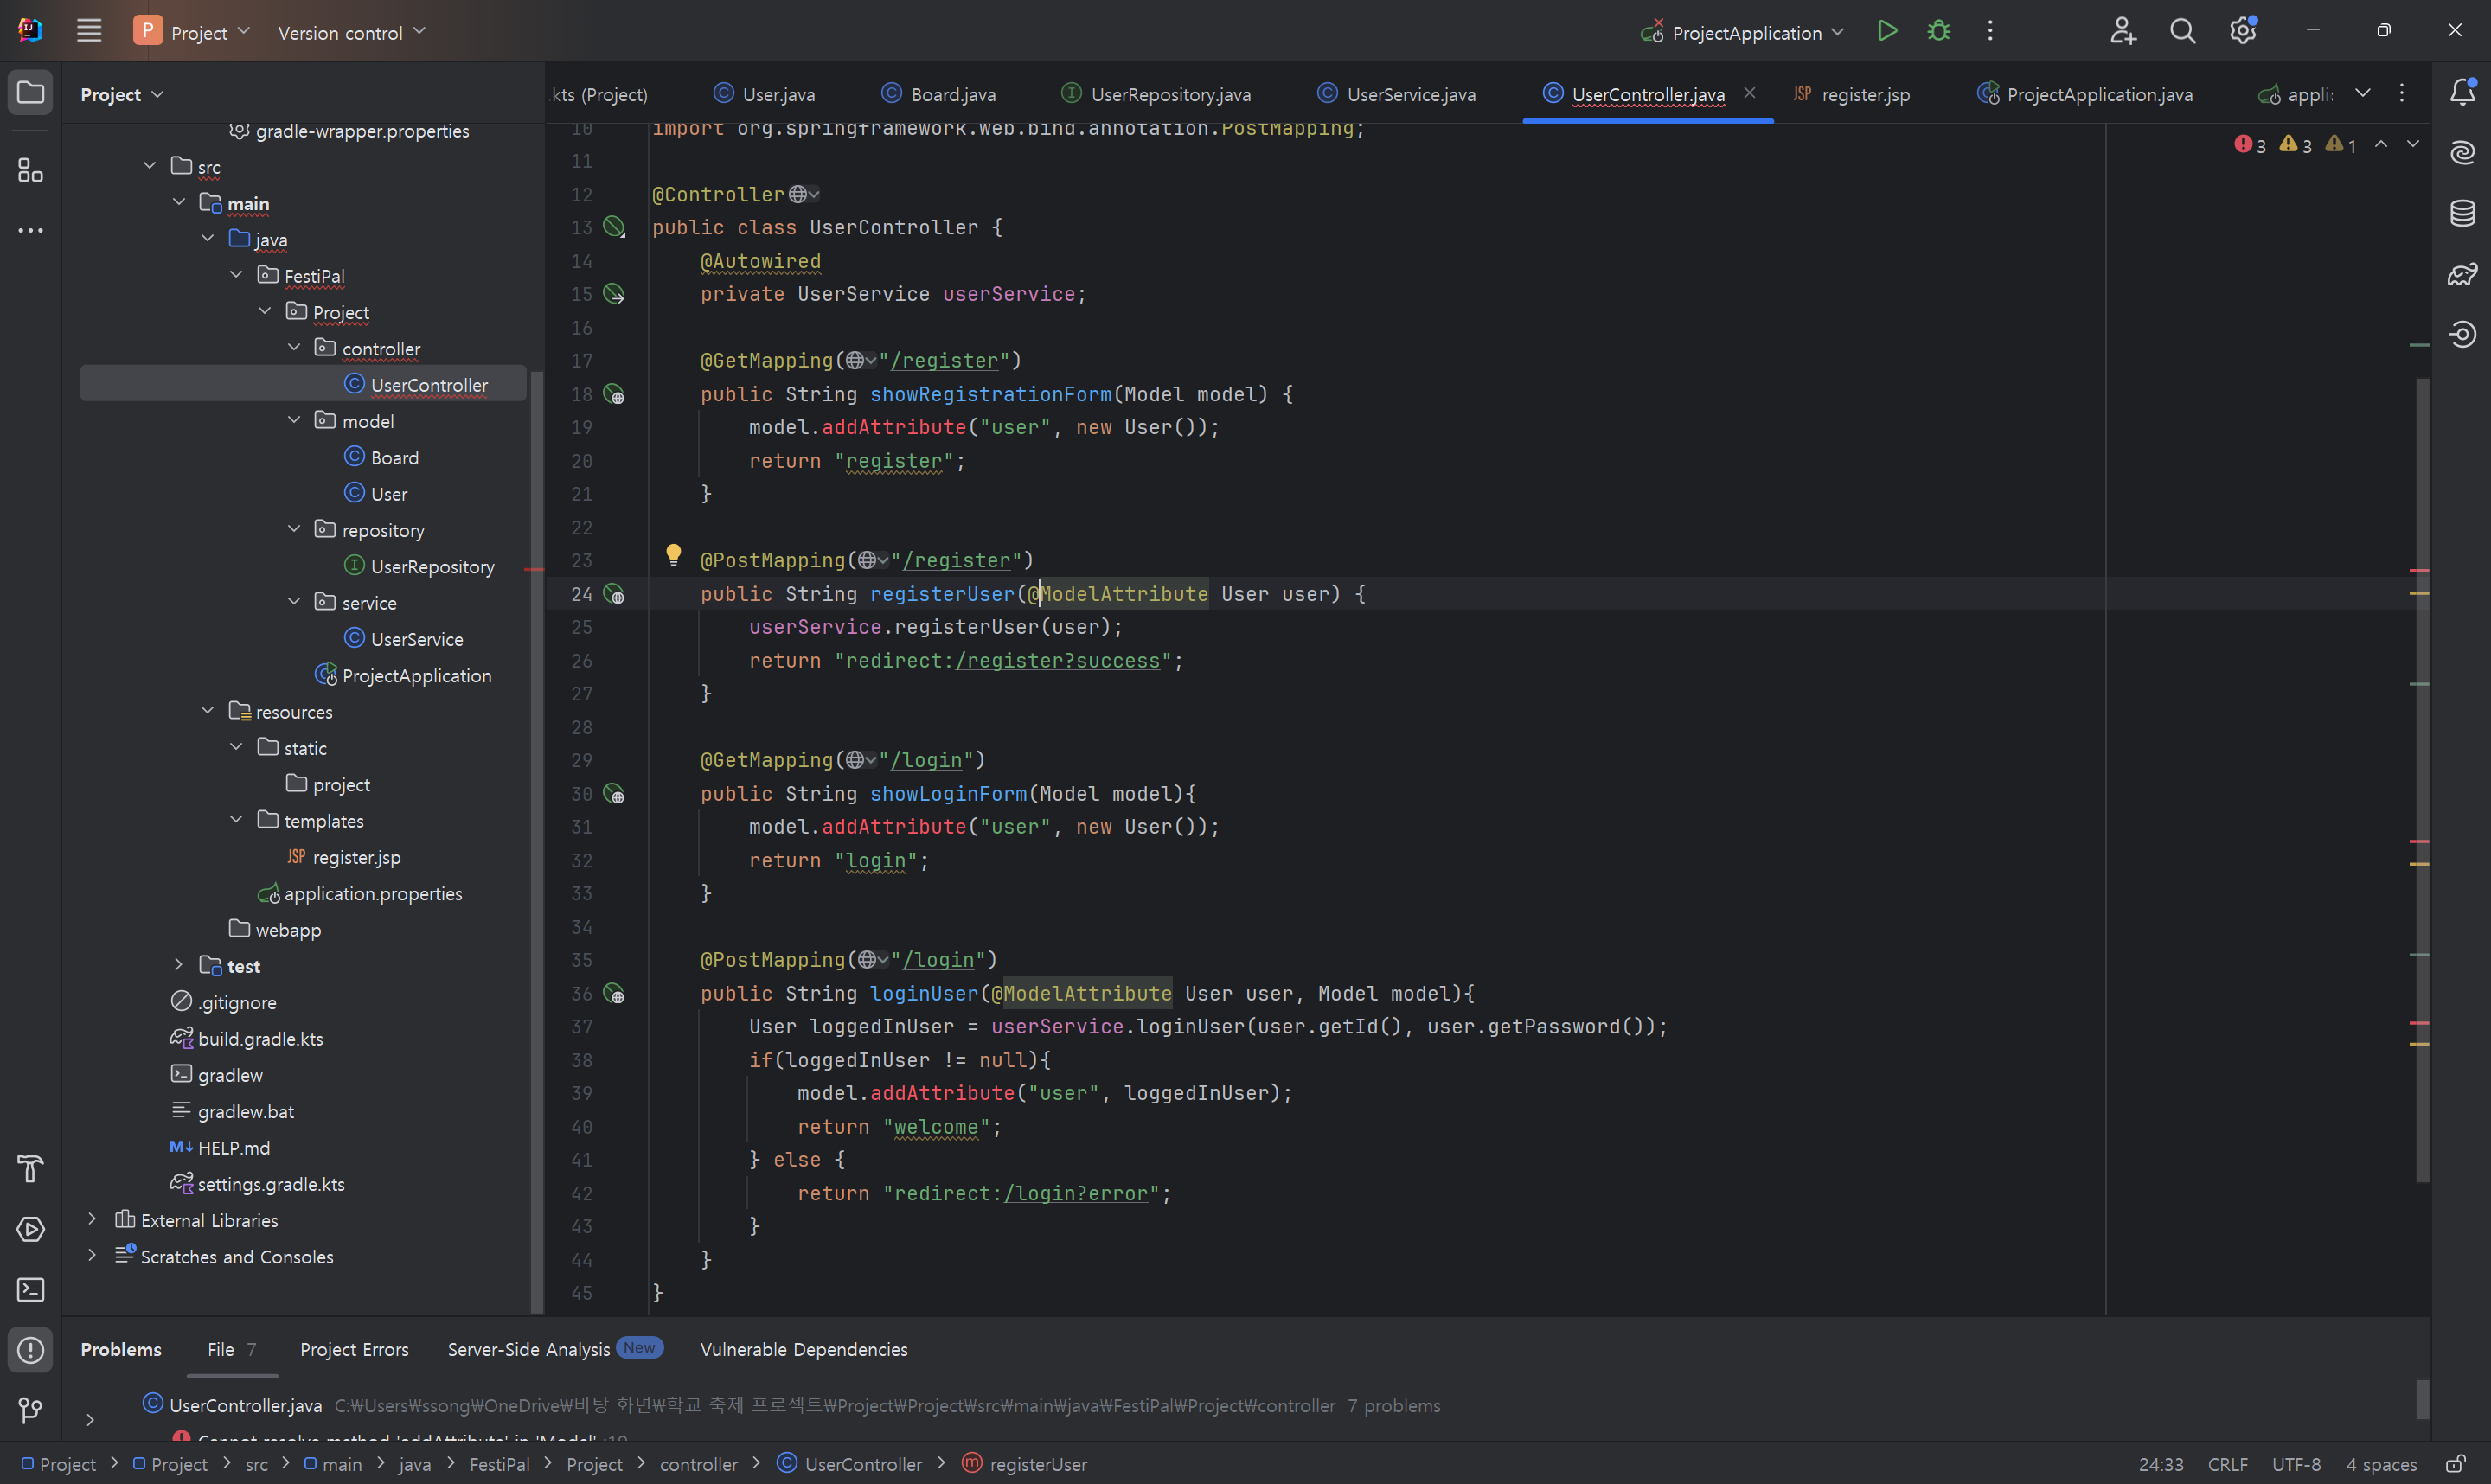This screenshot has height=1484, width=2491.
Task: Toggle the Problems tool window button
Action: (31, 1350)
